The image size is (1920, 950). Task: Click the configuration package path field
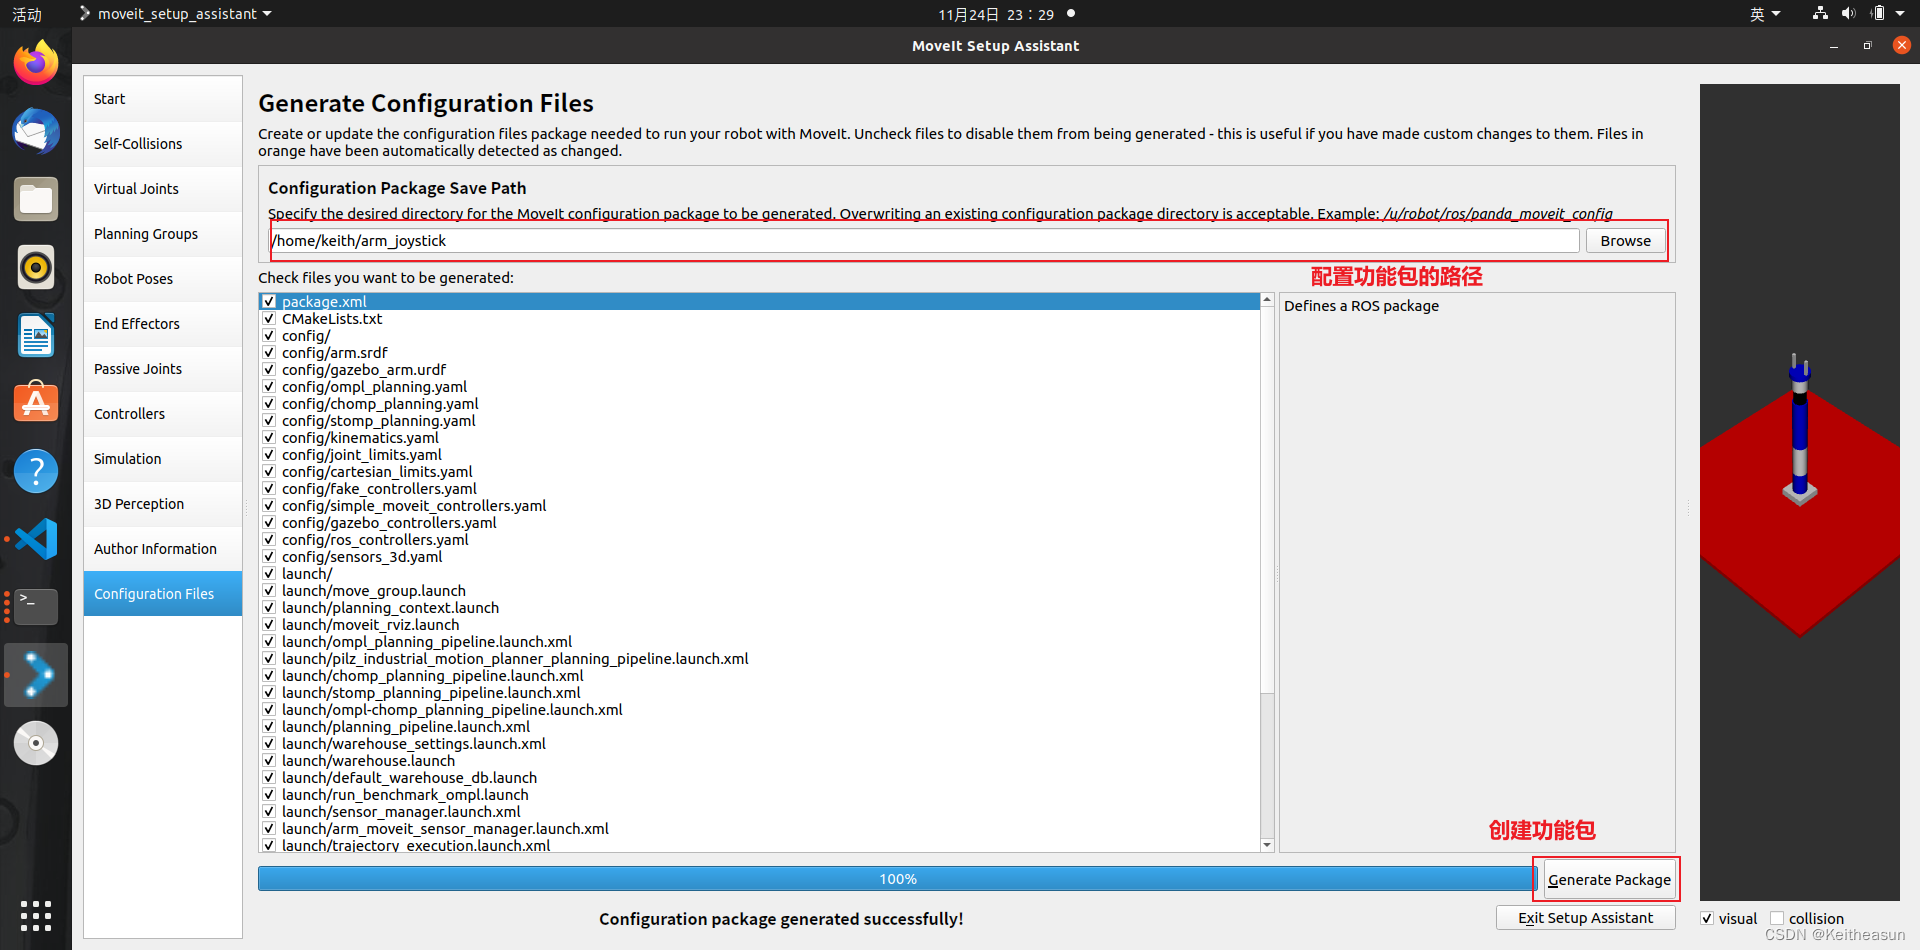tap(925, 241)
